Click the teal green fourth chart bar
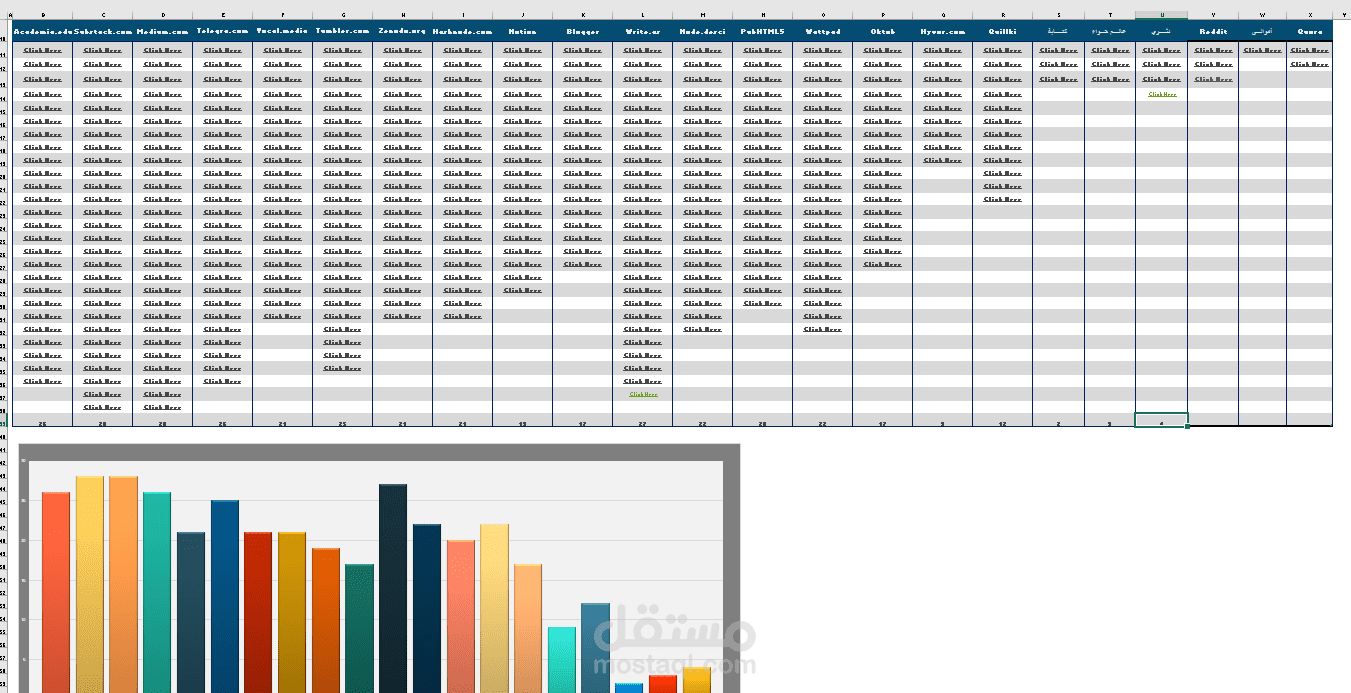The width and height of the screenshot is (1351, 693). (157, 592)
